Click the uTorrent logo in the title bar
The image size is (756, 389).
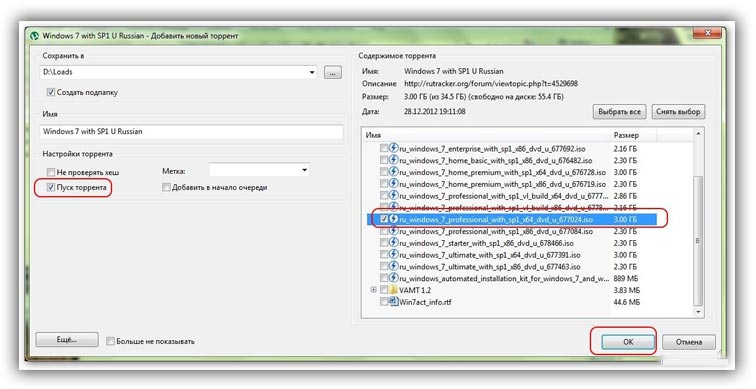point(35,36)
